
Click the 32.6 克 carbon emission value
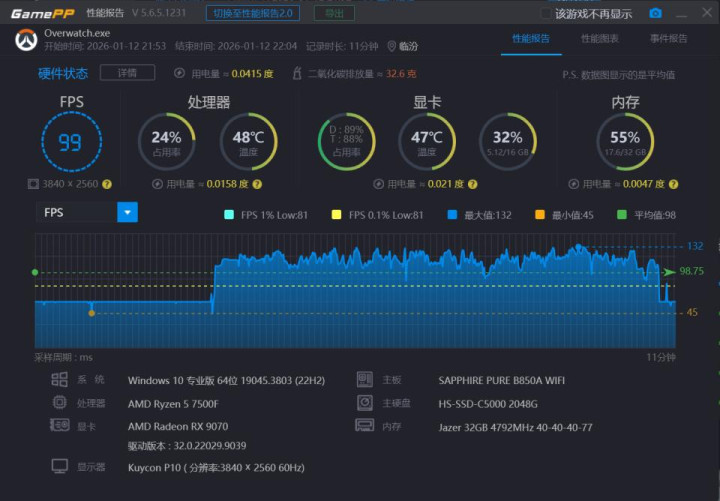click(401, 73)
